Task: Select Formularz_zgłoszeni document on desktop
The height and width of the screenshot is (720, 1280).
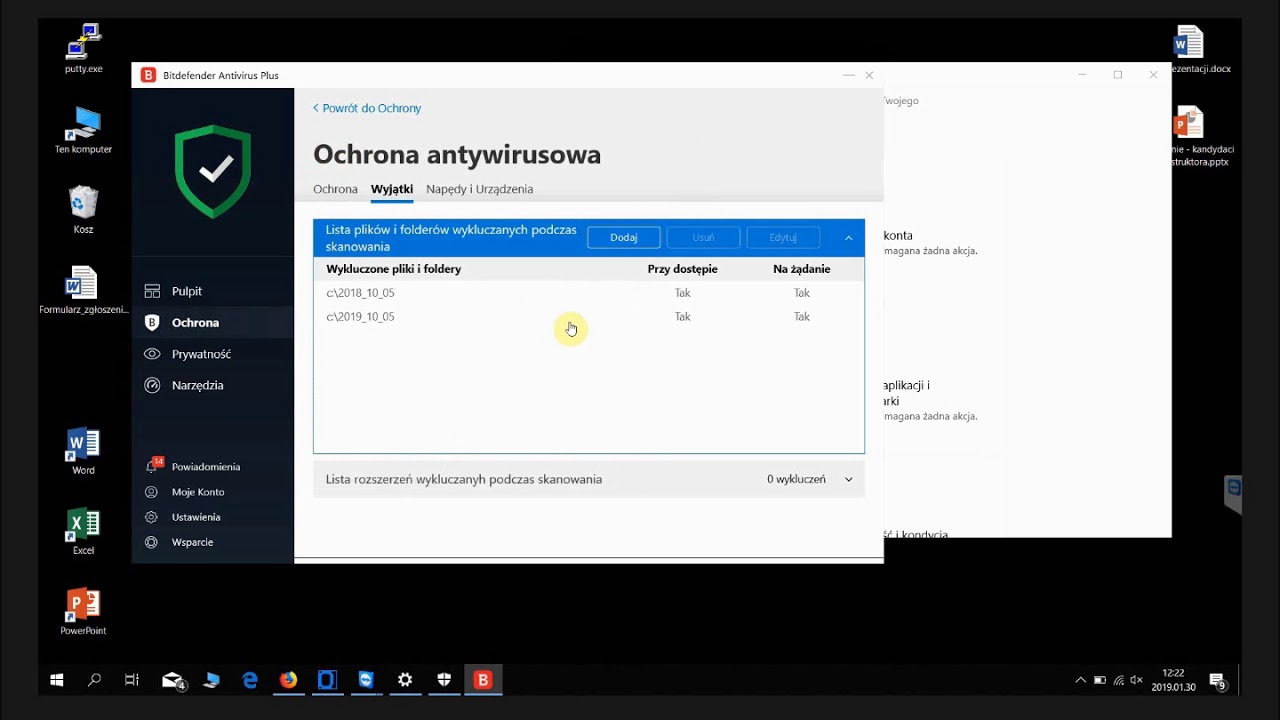Action: pos(83,290)
